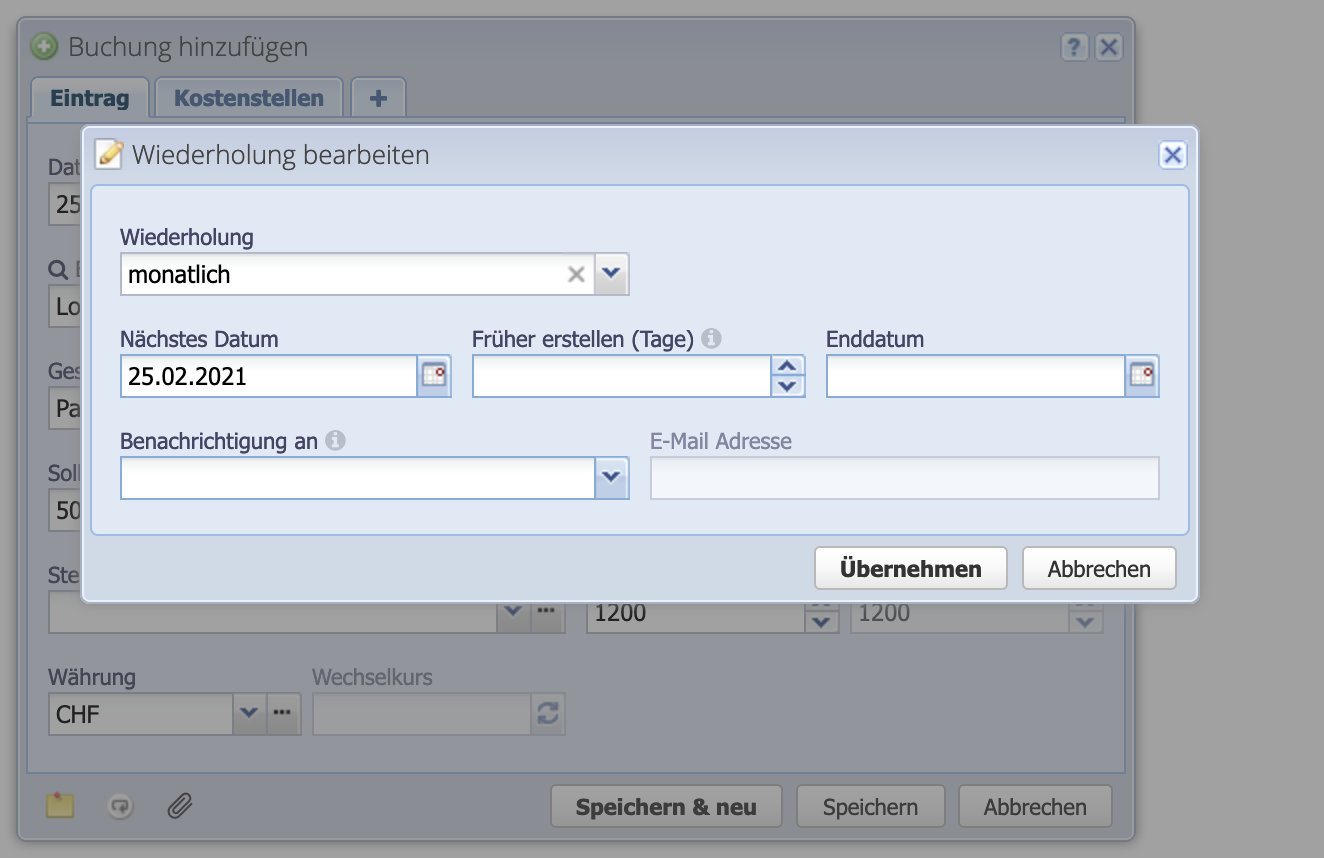Click the info icon beside Benachrichtigung an
The height and width of the screenshot is (858, 1324).
pyautogui.click(x=336, y=439)
